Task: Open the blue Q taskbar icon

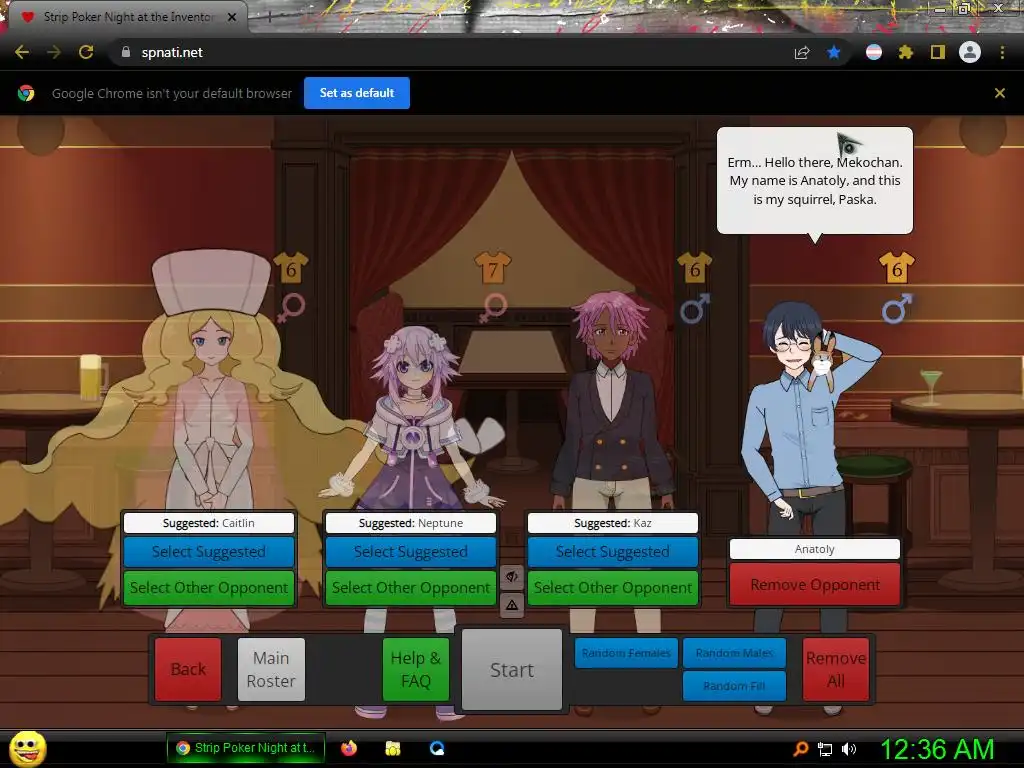Action: coord(437,748)
